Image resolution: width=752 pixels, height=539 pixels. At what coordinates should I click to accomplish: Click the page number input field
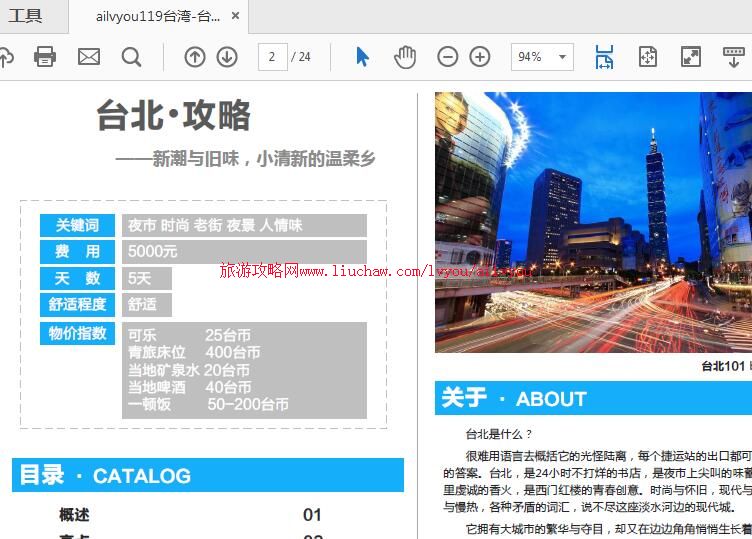click(x=272, y=57)
